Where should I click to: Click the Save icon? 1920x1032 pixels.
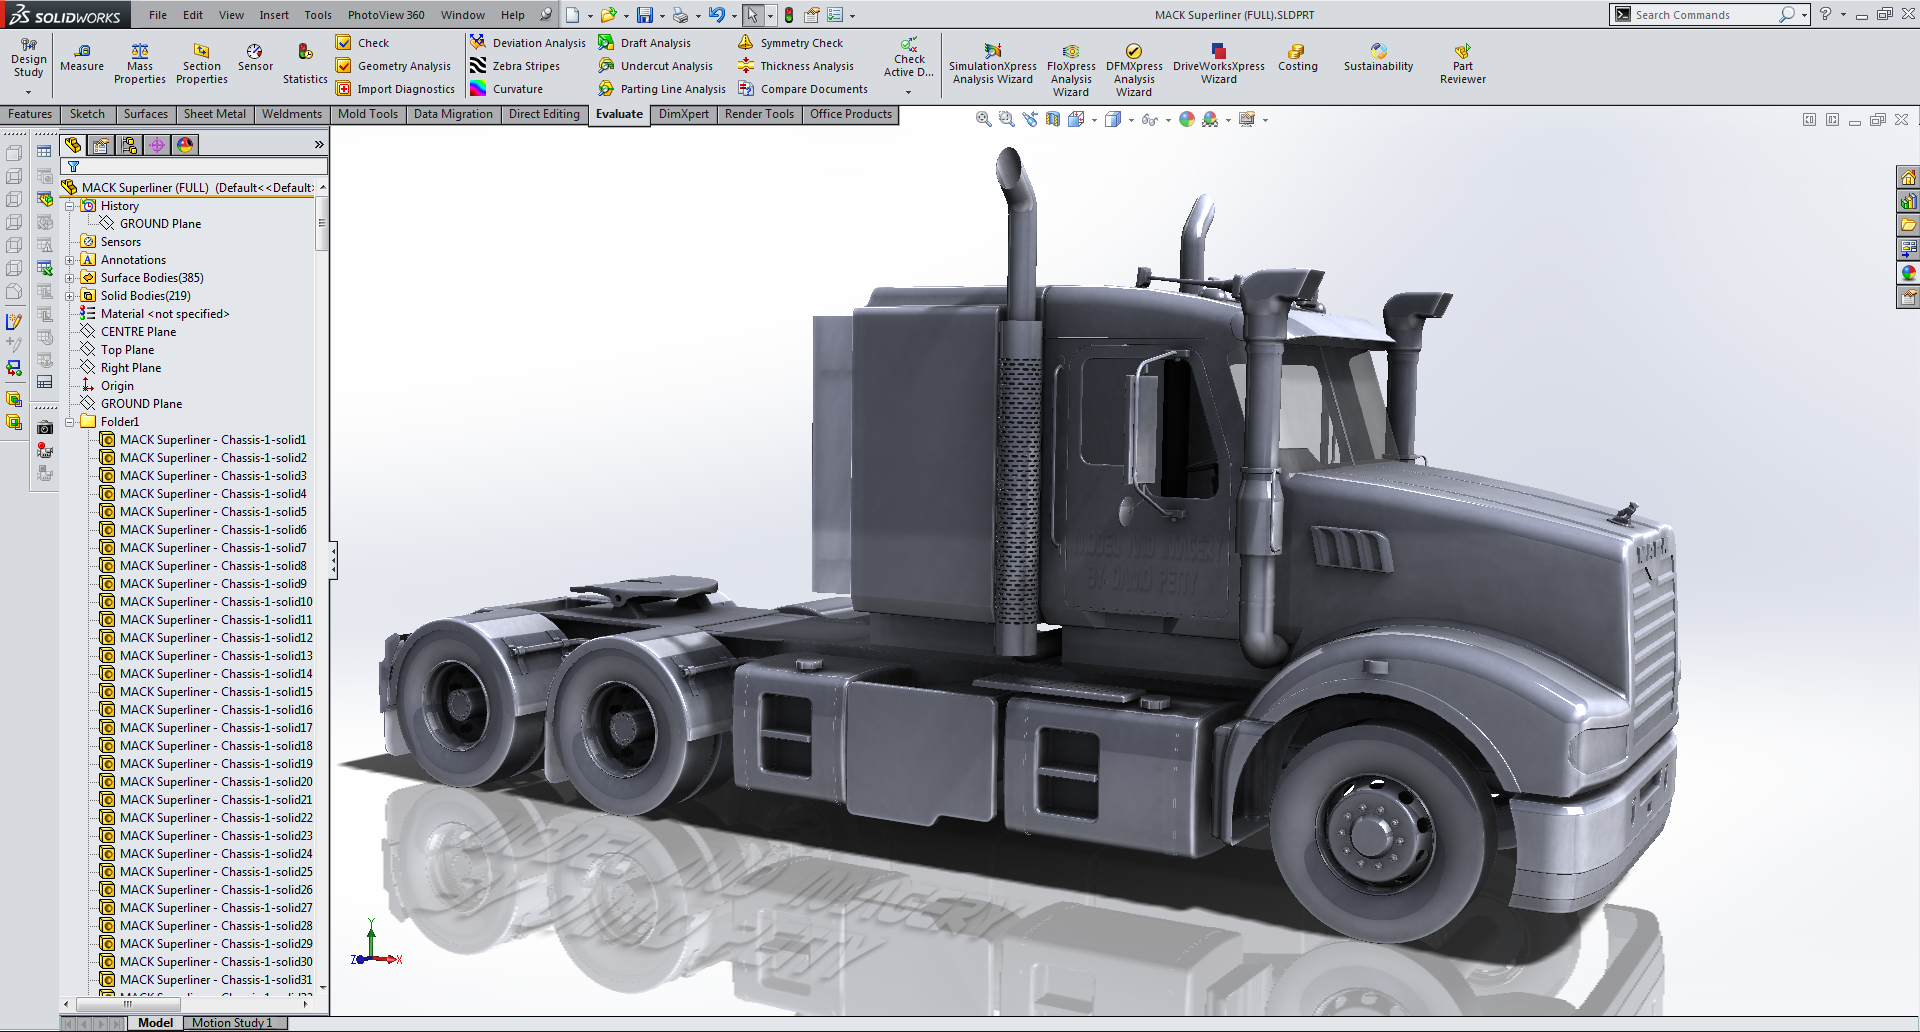point(645,15)
